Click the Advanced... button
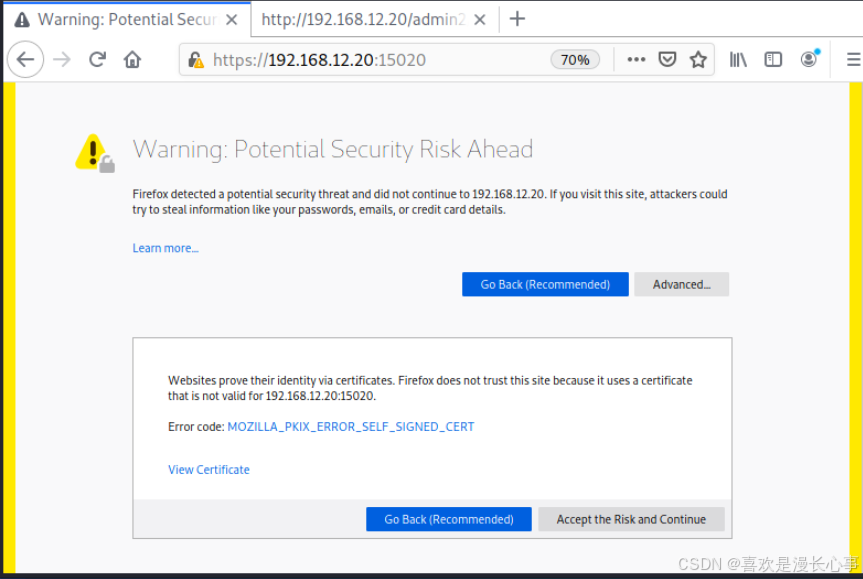This screenshot has height=579, width=863. click(x=681, y=285)
